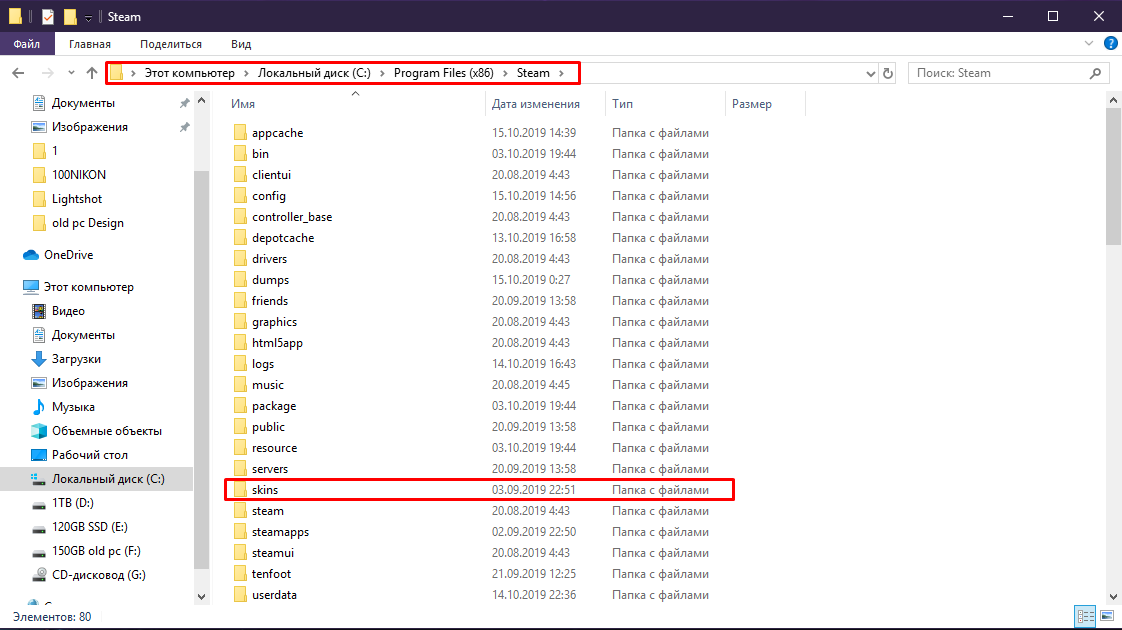
Task: Open the address bar history dropdown
Action: pos(870,73)
